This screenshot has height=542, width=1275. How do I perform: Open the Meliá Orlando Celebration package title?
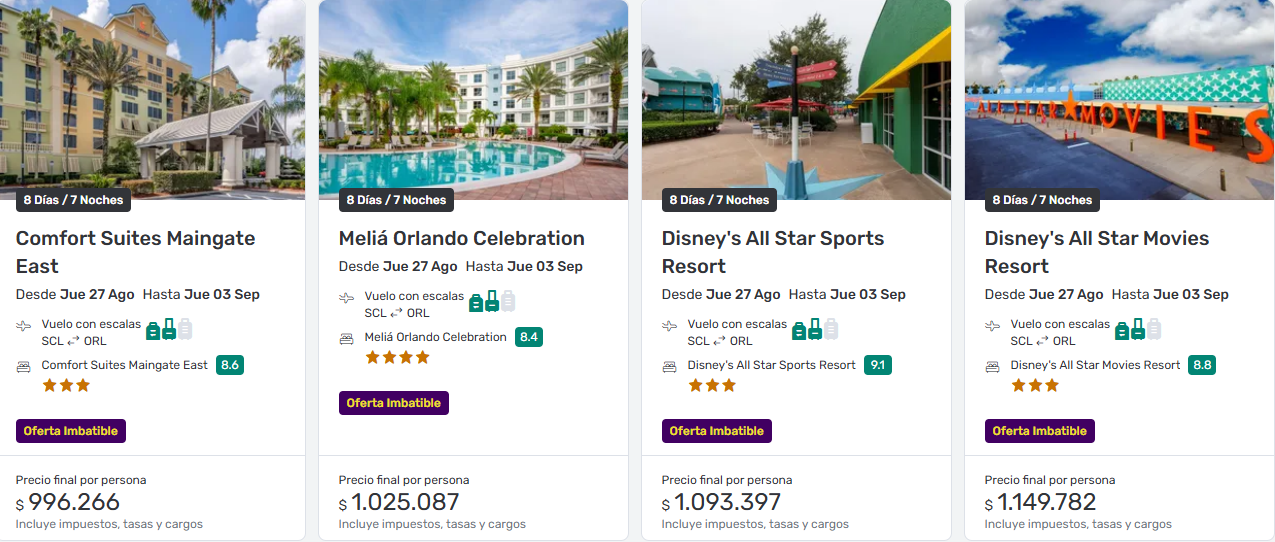[x=461, y=238]
